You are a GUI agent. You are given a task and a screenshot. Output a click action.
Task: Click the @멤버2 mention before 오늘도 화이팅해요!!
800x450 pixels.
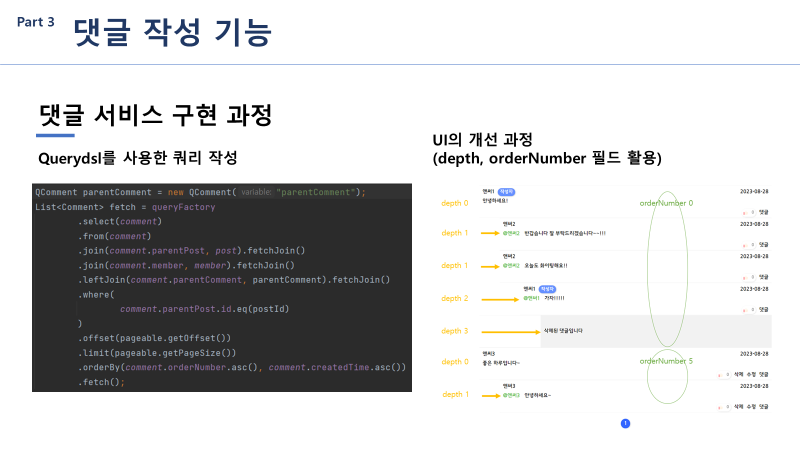point(511,266)
